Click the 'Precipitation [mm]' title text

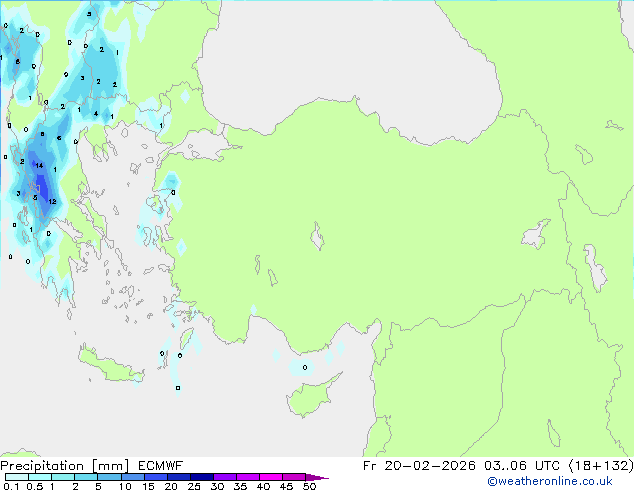click(65, 466)
